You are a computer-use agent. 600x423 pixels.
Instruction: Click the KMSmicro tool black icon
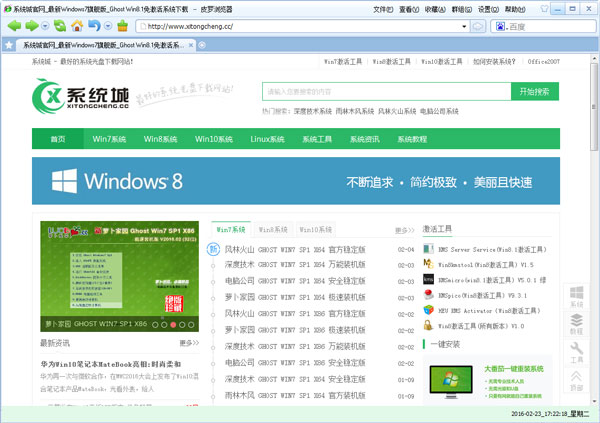(x=428, y=279)
